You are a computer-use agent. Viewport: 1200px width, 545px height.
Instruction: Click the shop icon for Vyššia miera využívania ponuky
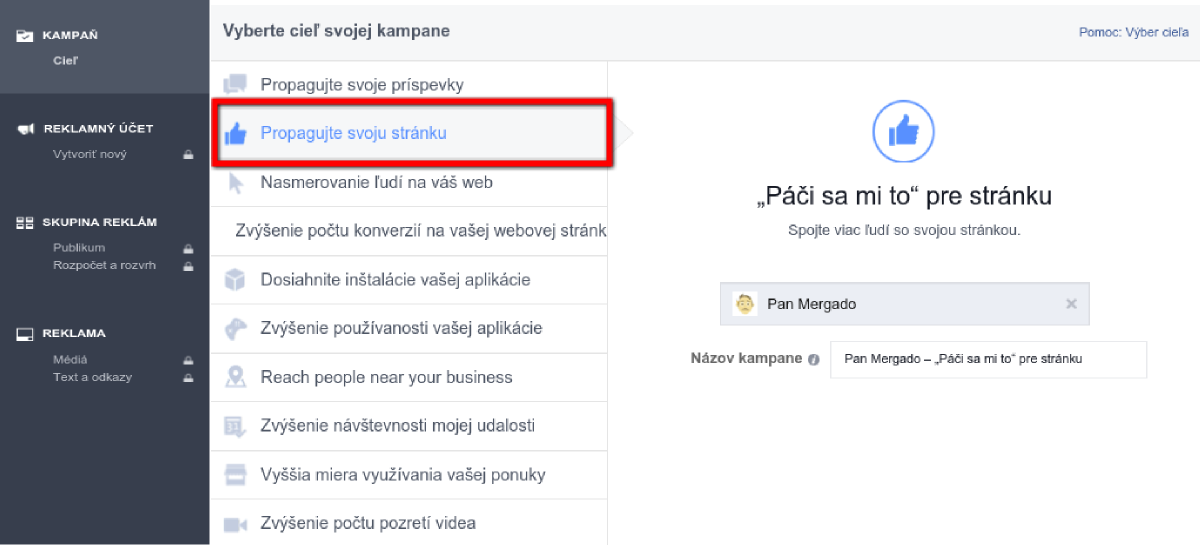click(x=235, y=474)
